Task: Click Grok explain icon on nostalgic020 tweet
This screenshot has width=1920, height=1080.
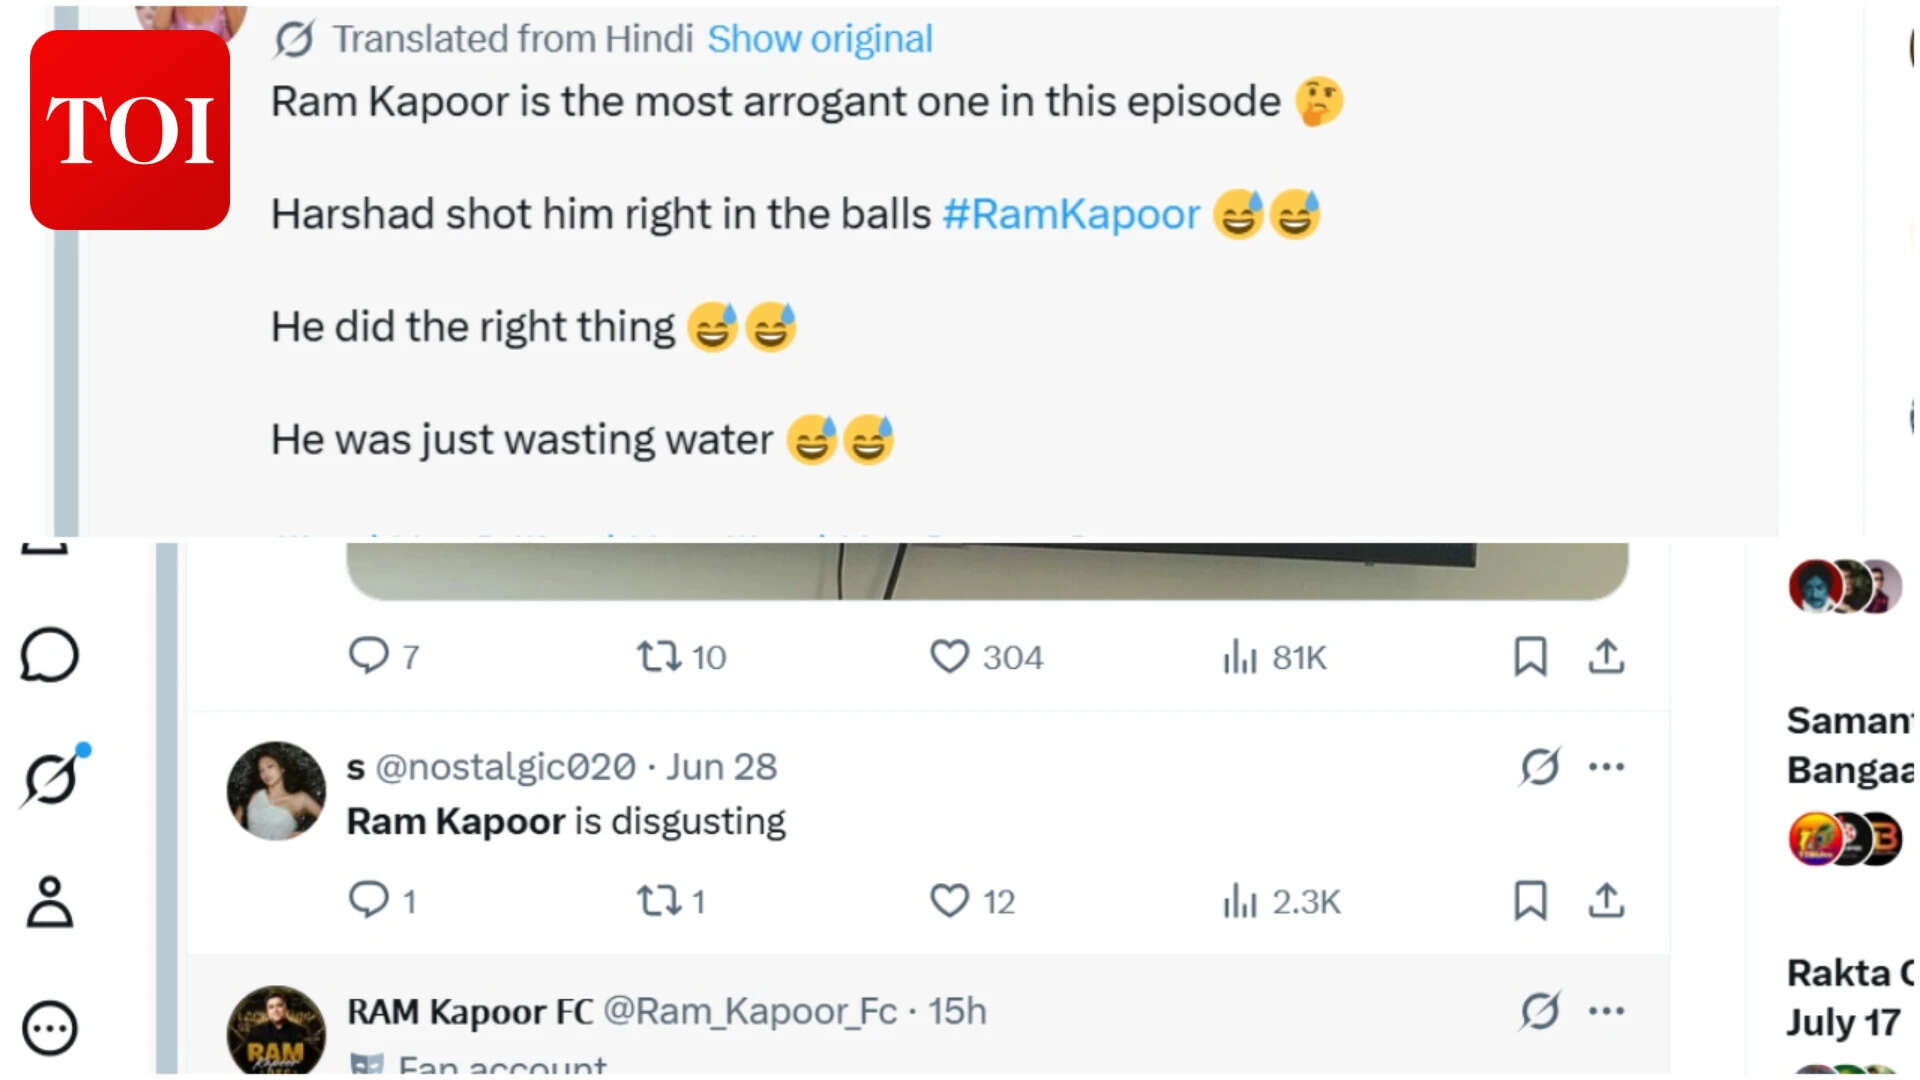Action: click(1540, 767)
